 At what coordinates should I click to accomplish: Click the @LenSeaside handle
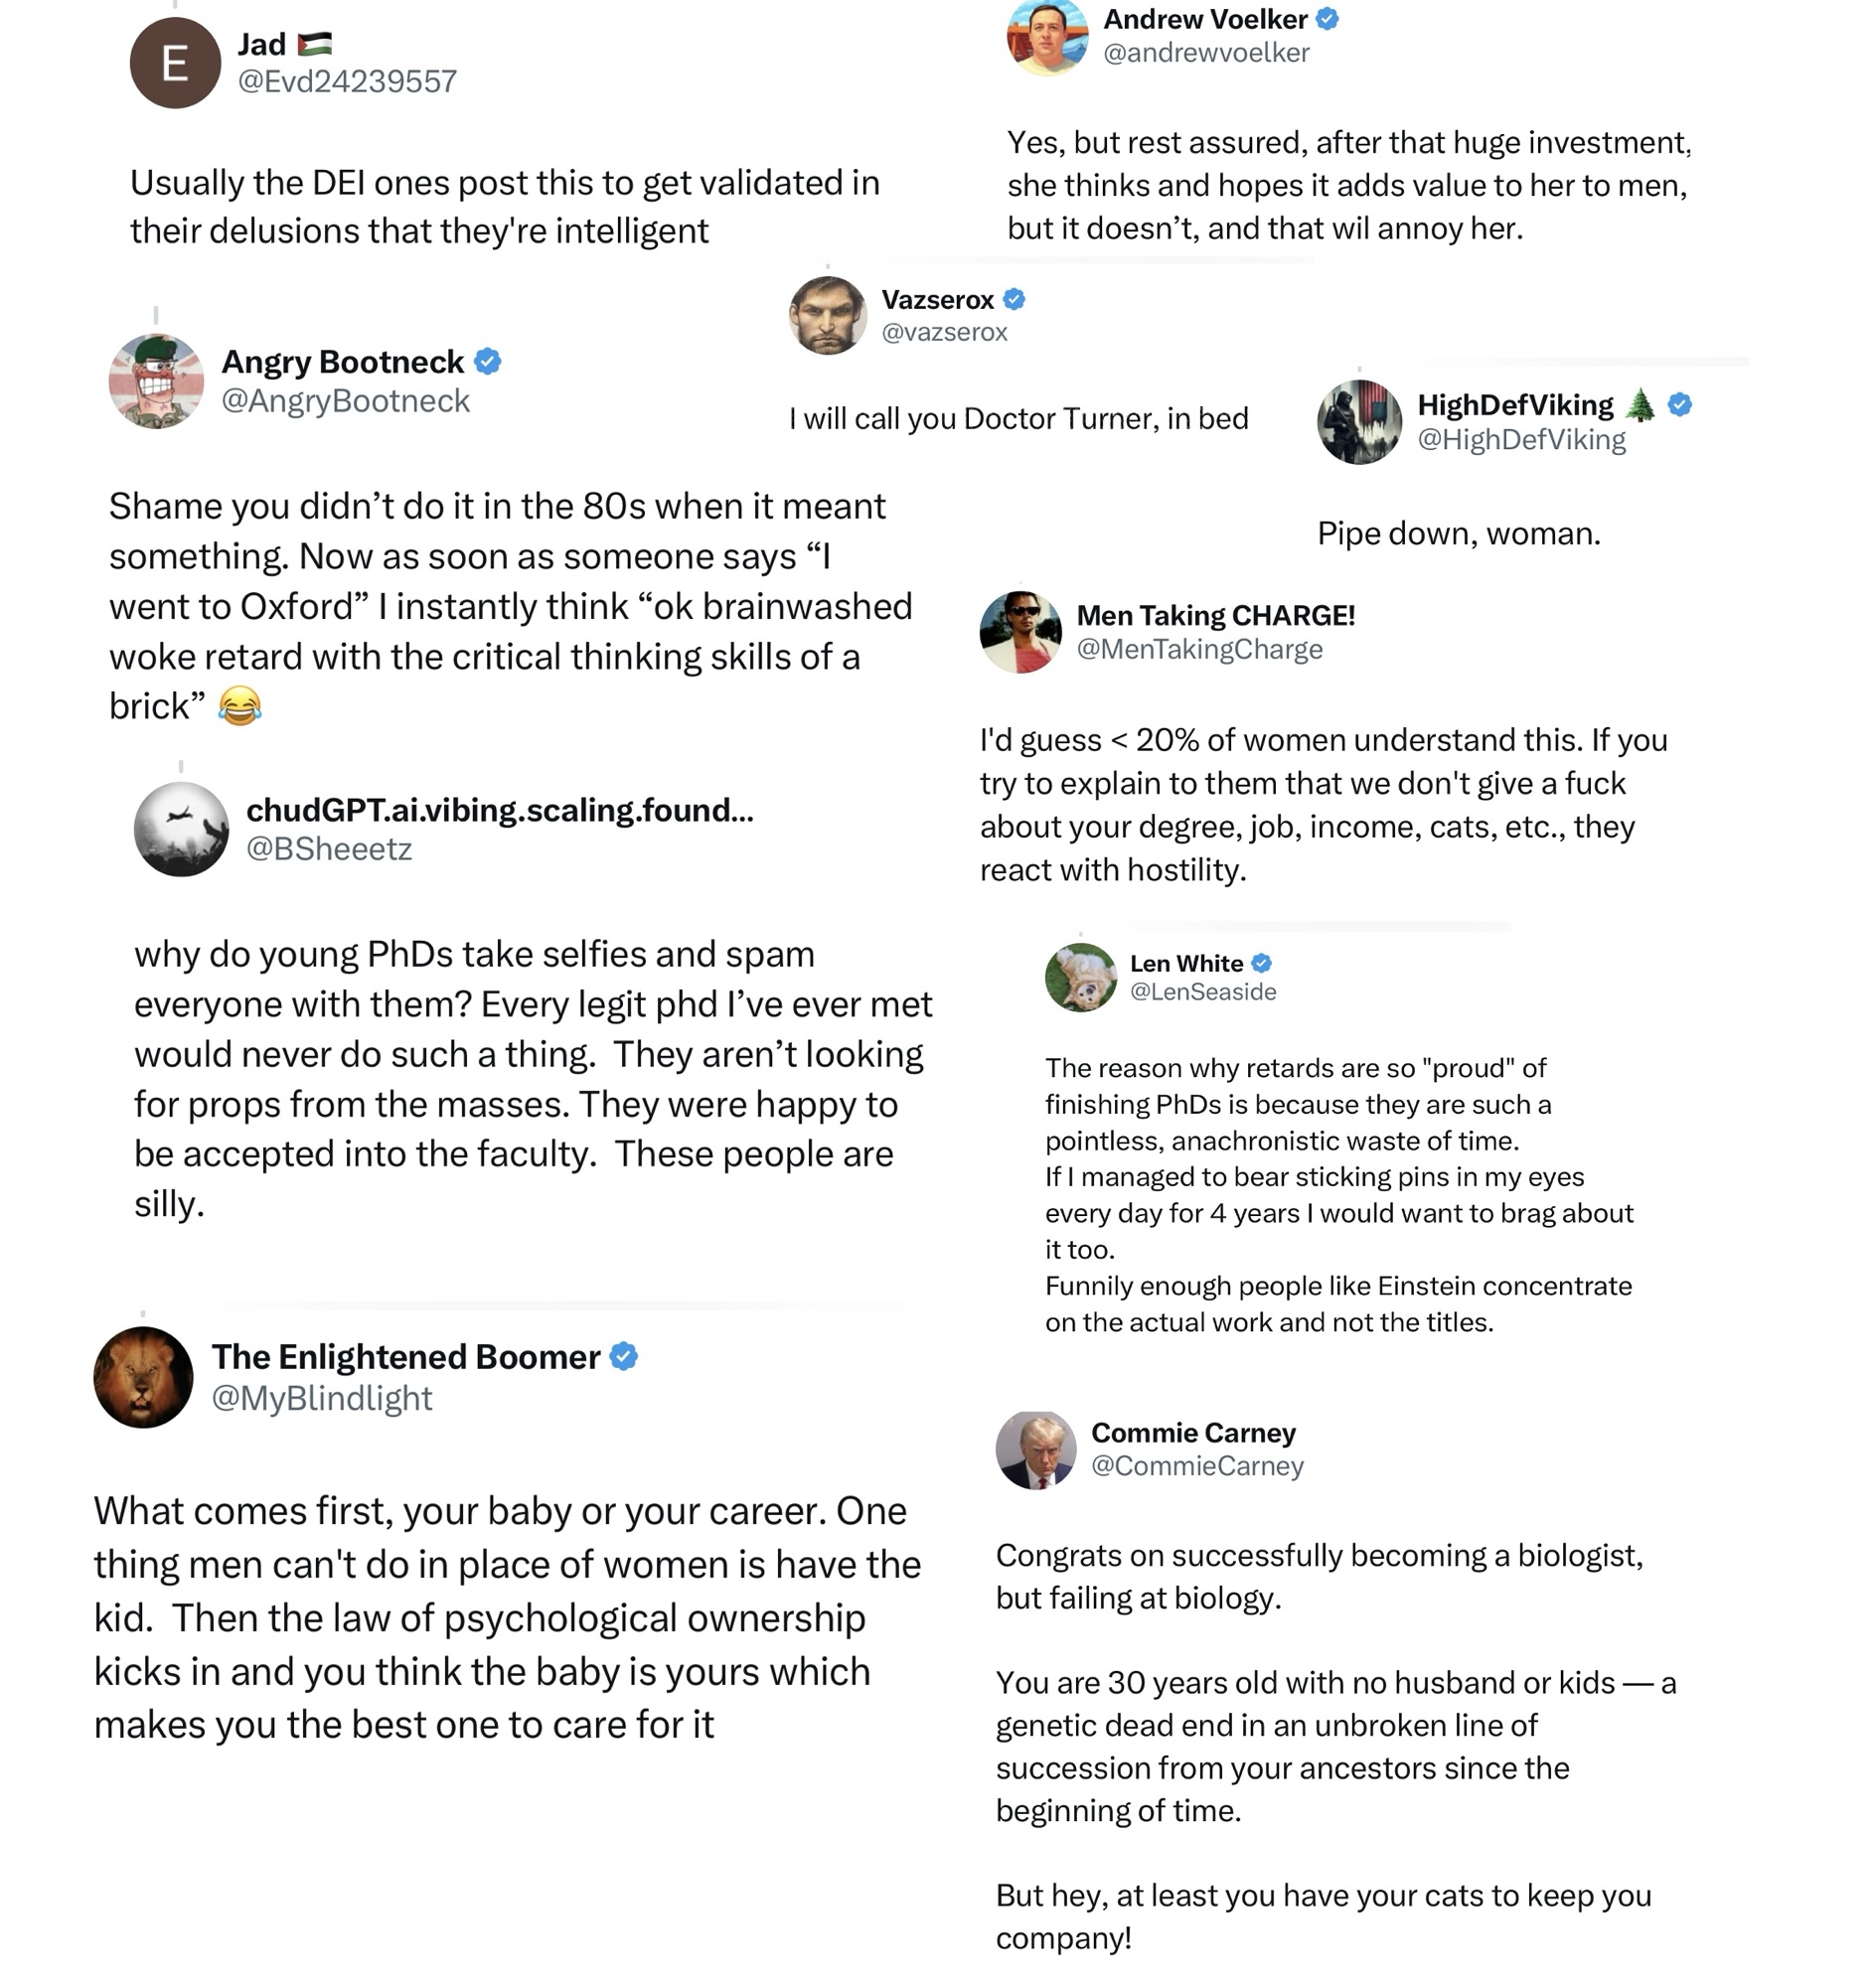1203,991
